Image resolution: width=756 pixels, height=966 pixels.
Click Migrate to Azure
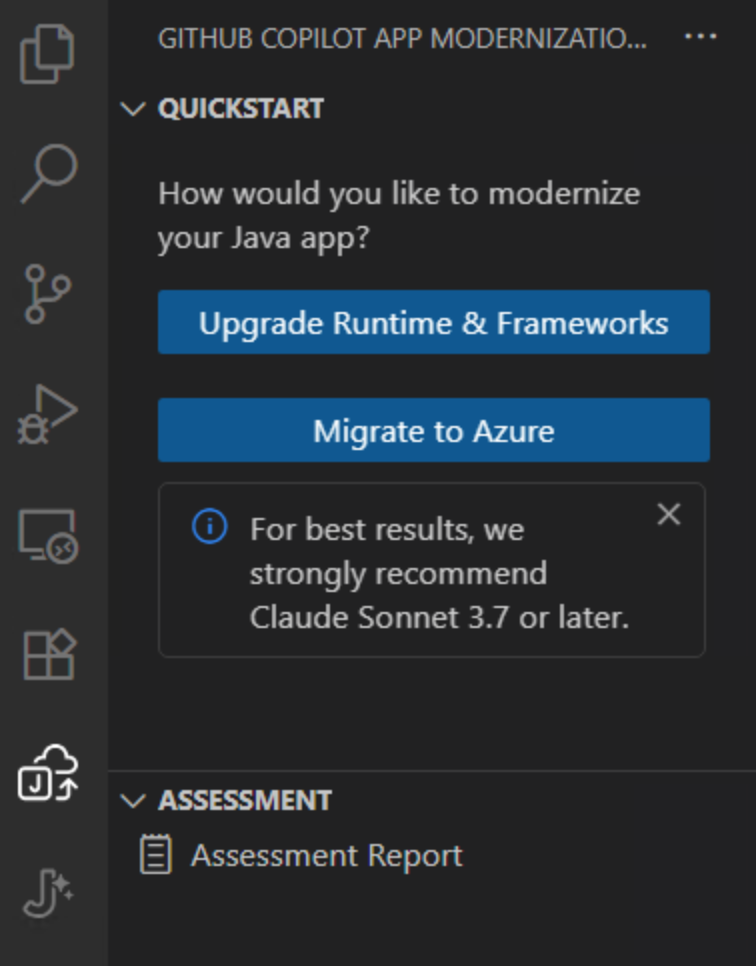pos(433,430)
